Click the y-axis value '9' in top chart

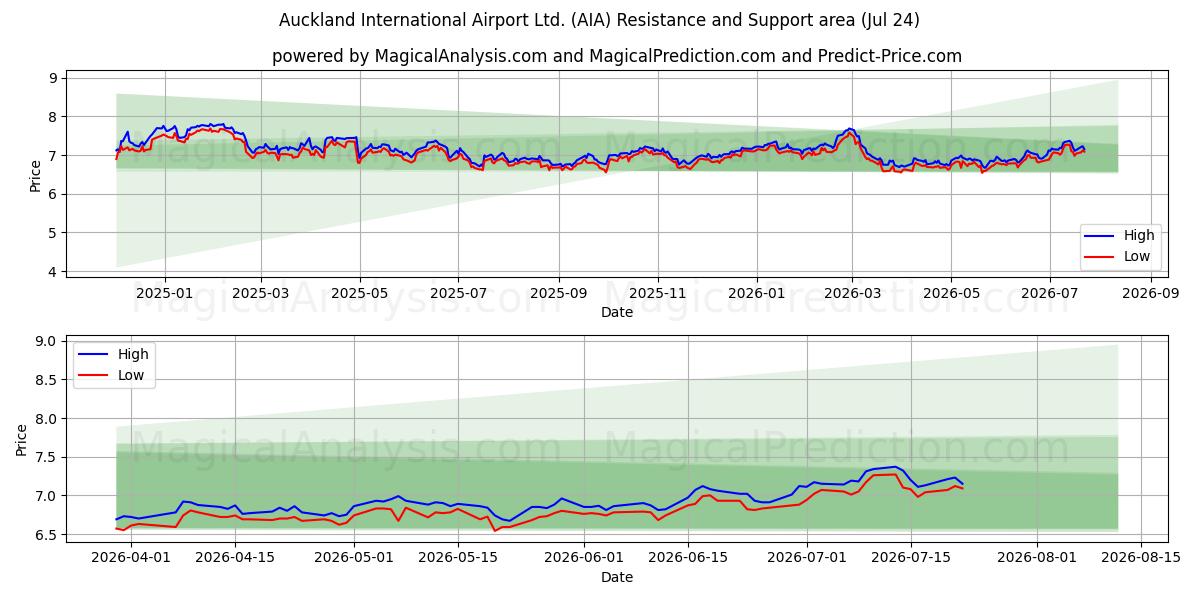coord(55,78)
